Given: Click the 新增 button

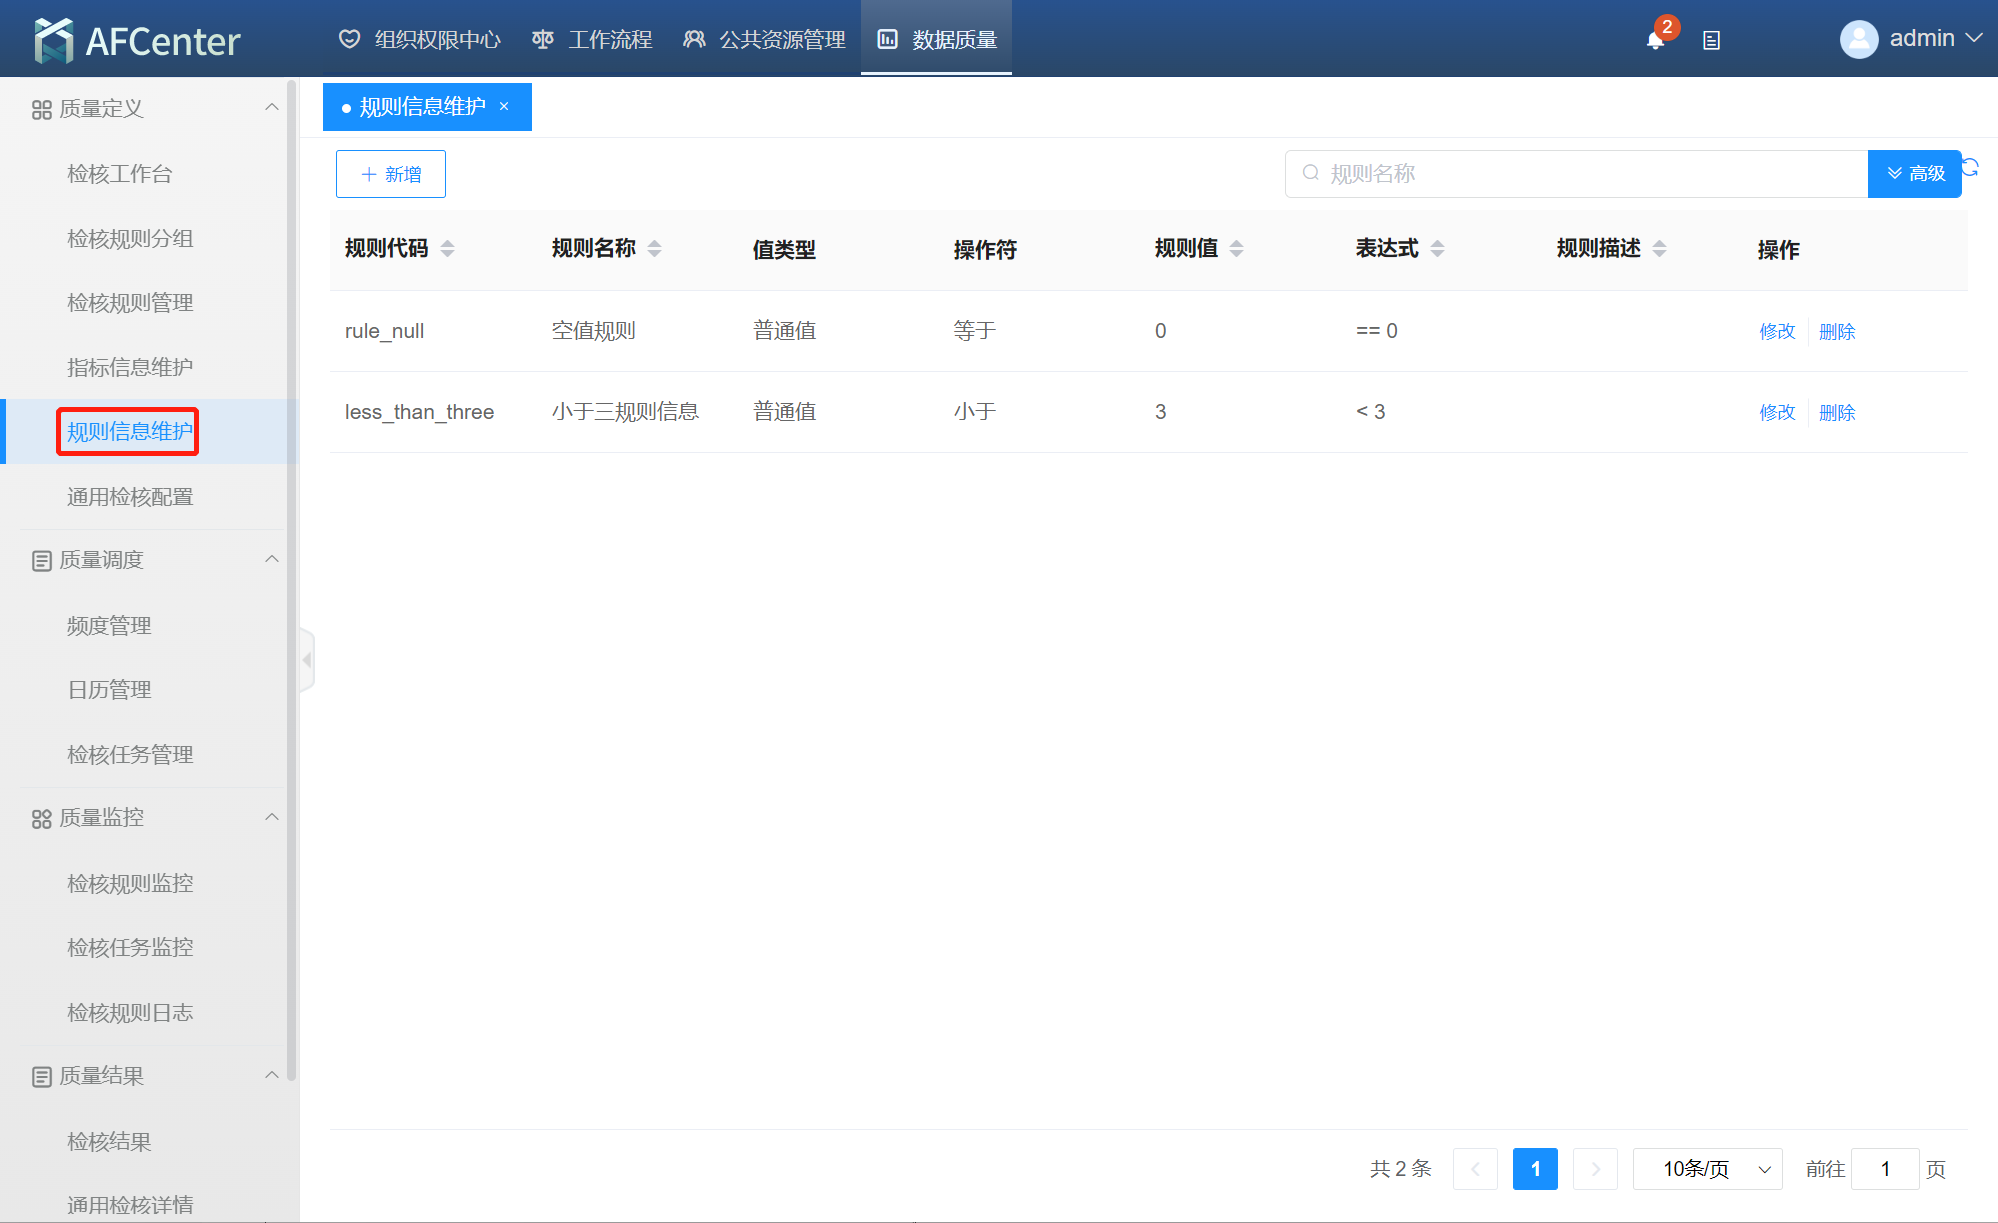Looking at the screenshot, I should coord(390,174).
